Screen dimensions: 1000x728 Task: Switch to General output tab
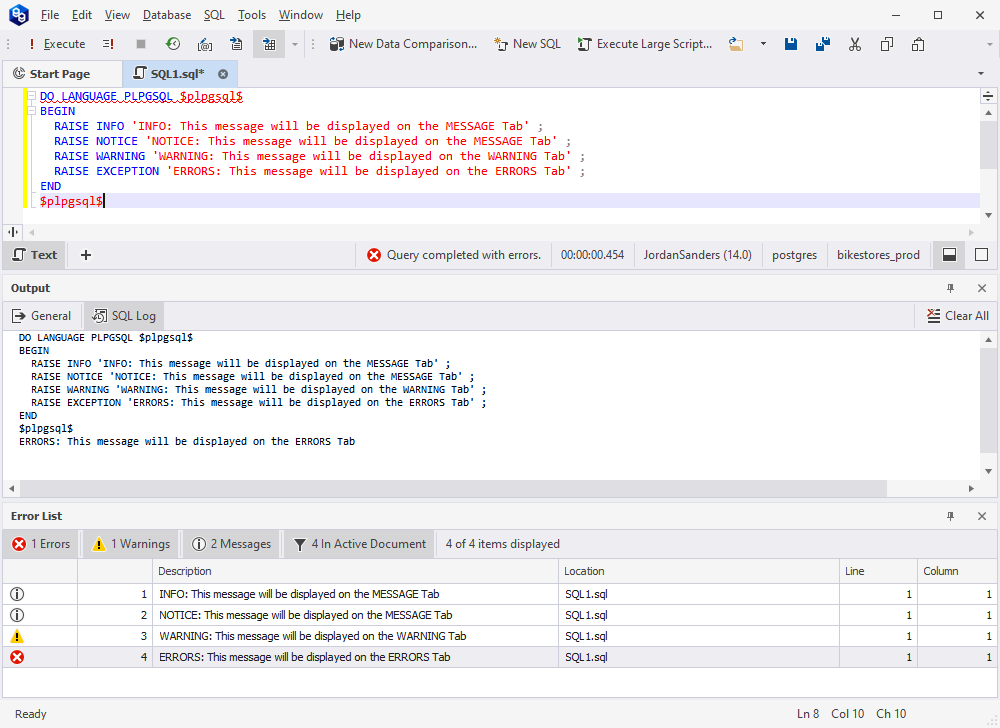coord(41,316)
